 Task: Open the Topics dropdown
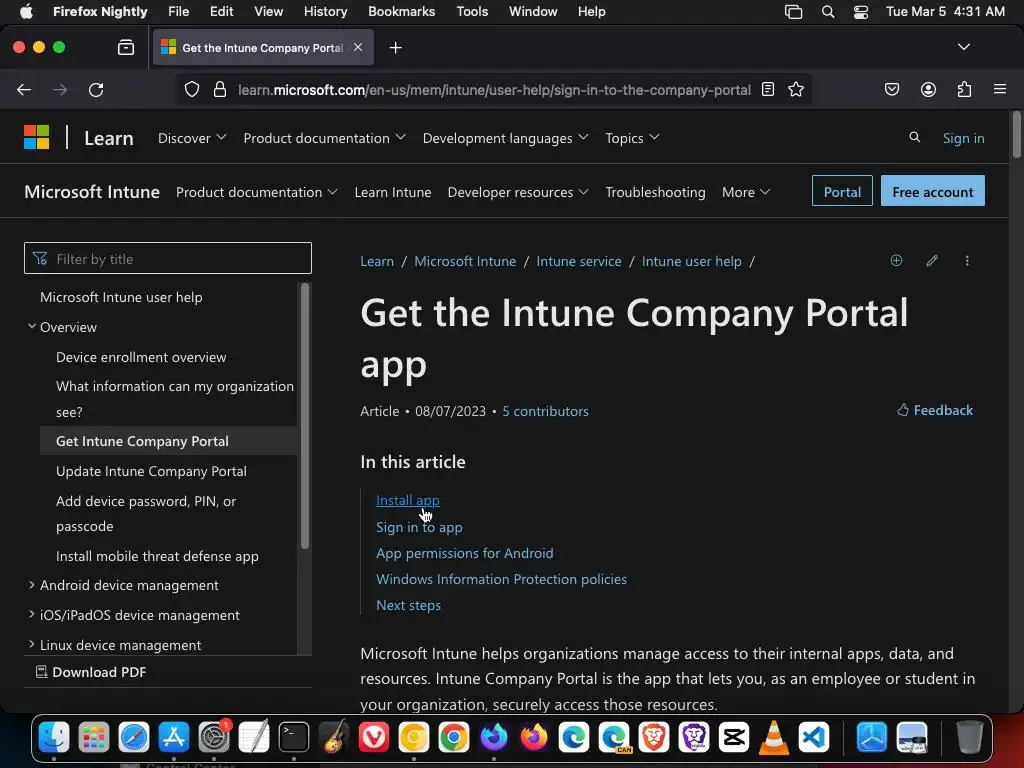(632, 138)
